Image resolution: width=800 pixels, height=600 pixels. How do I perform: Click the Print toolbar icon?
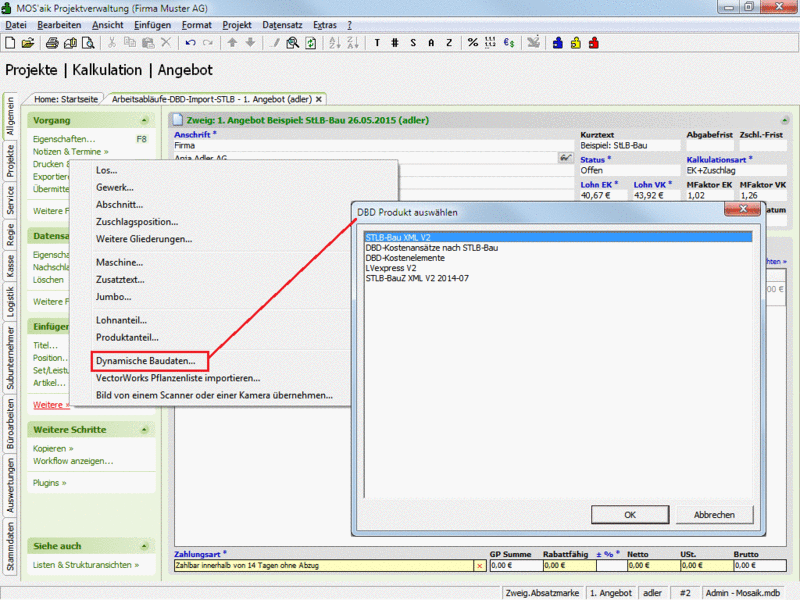pos(52,43)
